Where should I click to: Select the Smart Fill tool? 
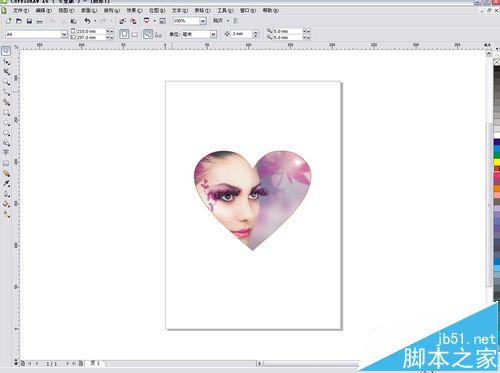click(x=6, y=102)
